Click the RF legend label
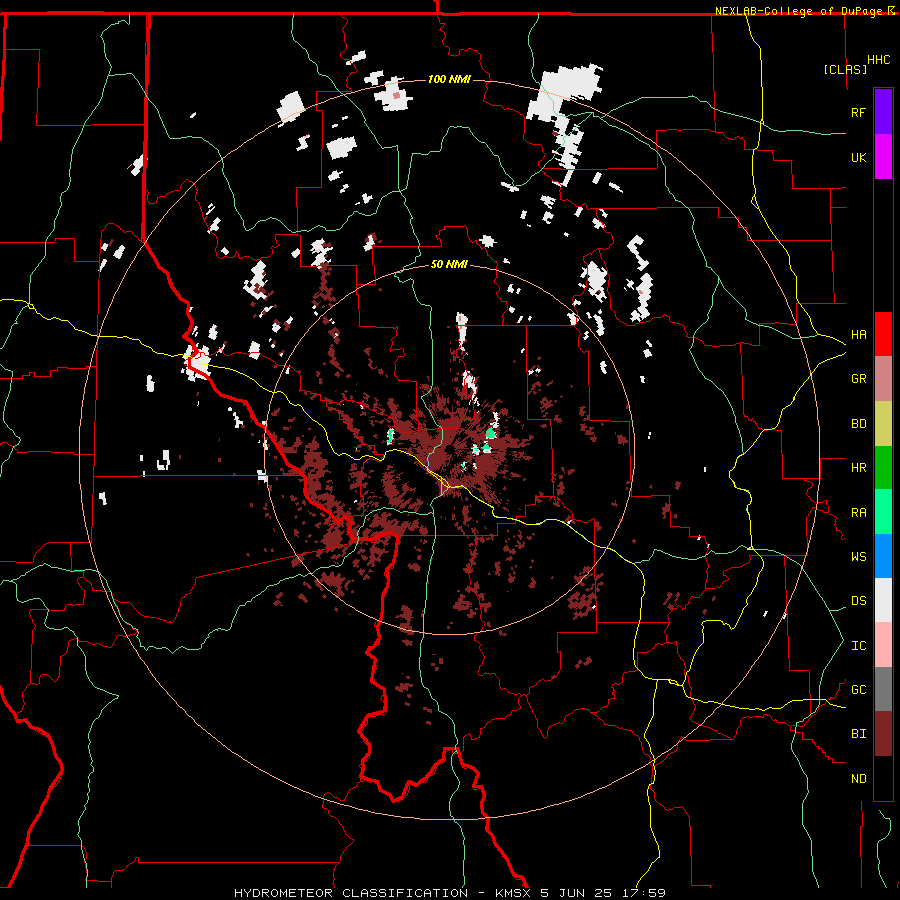Viewport: 900px width, 900px height. coord(858,112)
